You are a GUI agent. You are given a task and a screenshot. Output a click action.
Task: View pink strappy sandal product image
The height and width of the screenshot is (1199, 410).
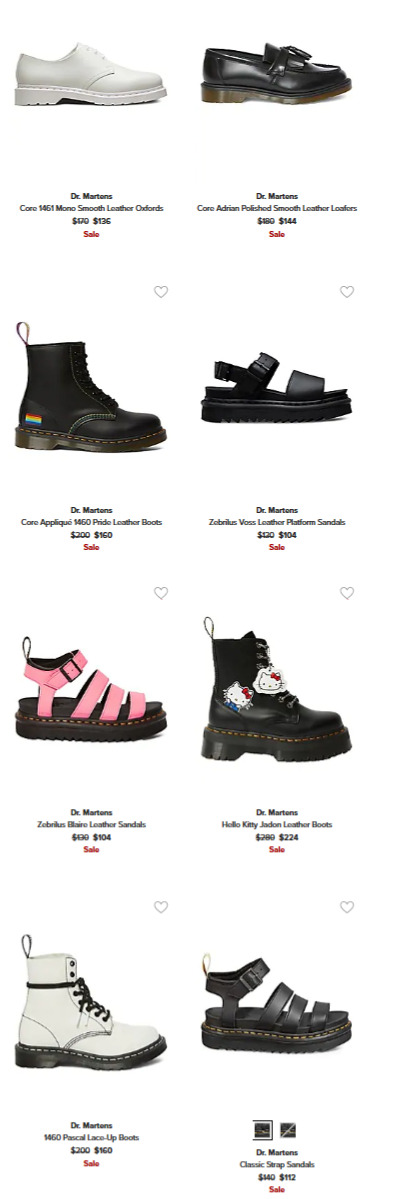[x=91, y=688]
